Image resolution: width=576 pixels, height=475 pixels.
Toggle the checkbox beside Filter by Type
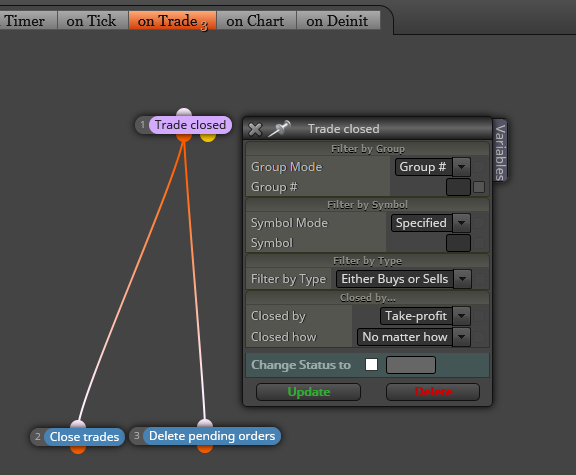pyautogui.click(x=479, y=279)
